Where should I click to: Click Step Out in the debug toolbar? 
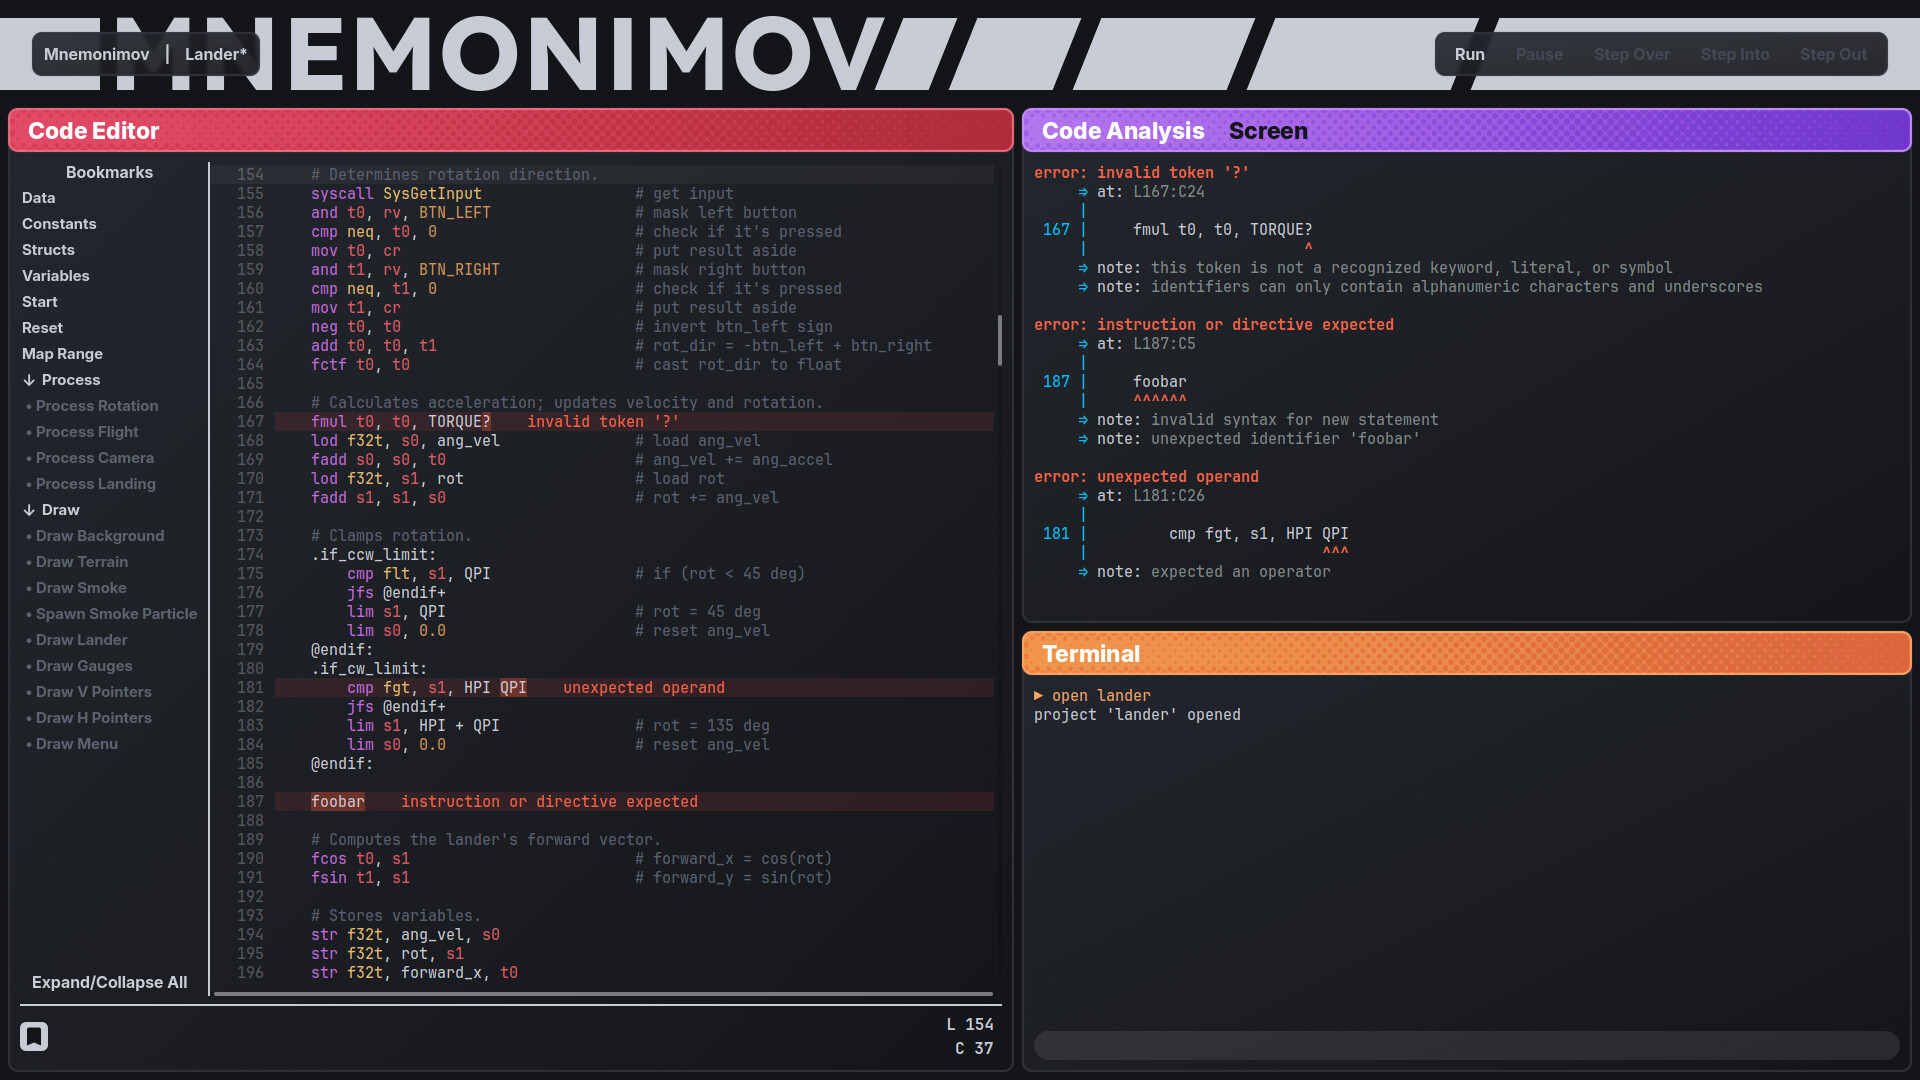1832,54
